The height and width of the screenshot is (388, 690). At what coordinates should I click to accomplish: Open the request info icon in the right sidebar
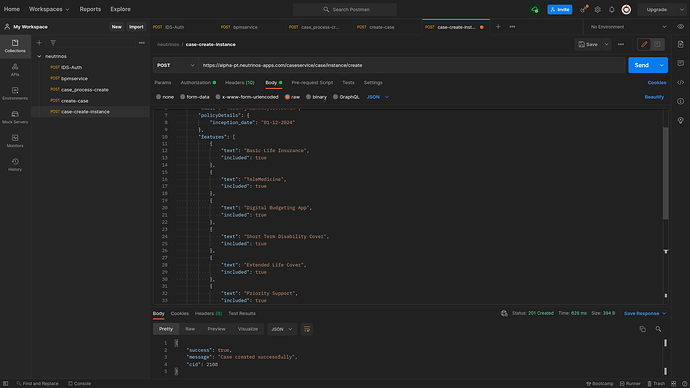(680, 101)
